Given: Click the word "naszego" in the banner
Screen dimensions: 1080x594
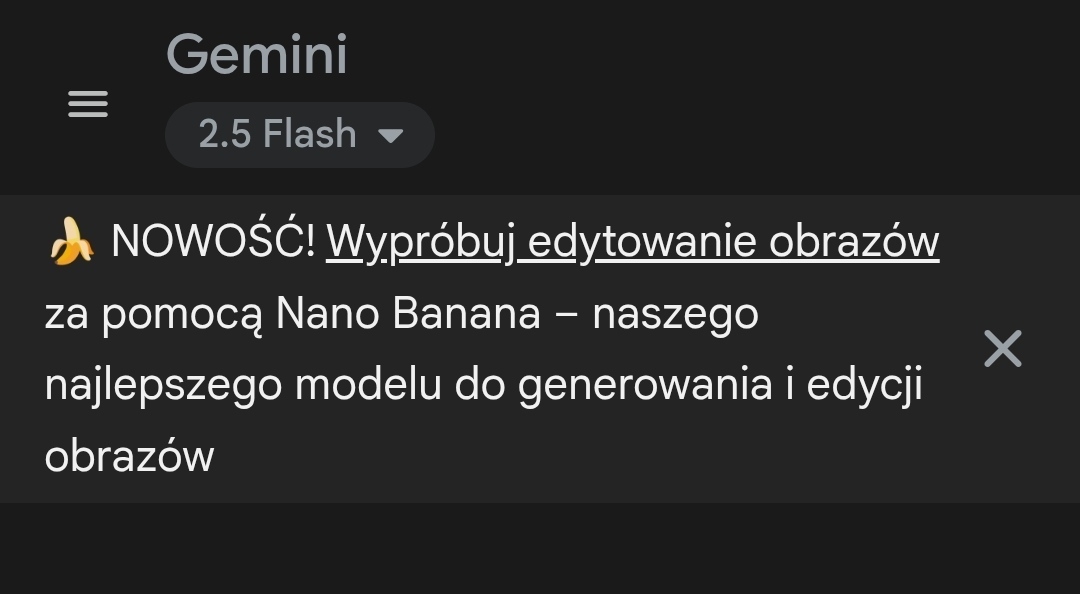Looking at the screenshot, I should click(675, 314).
